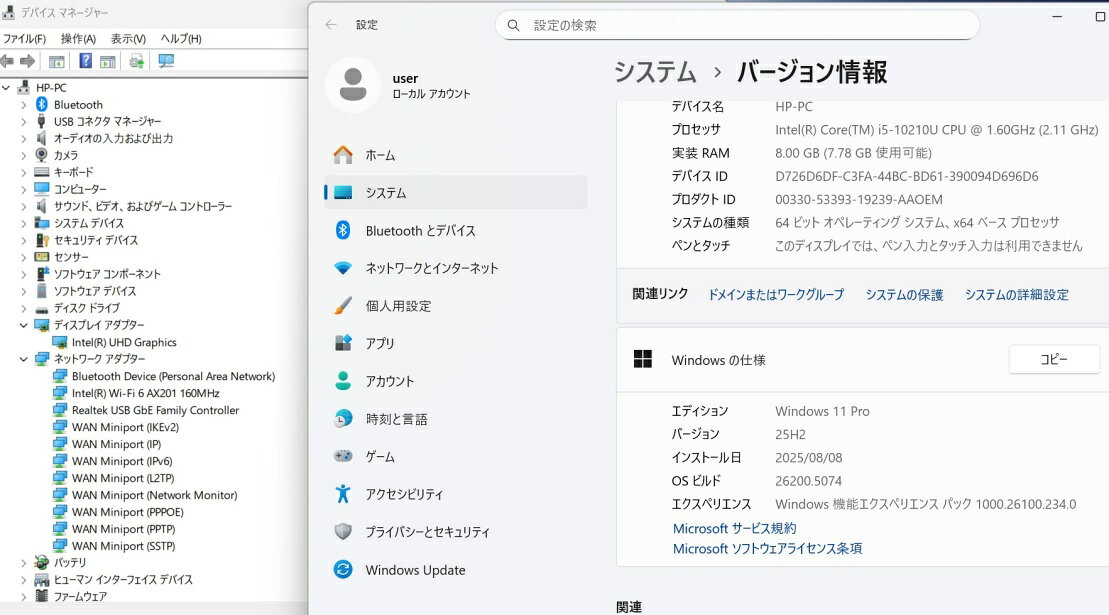The height and width of the screenshot is (615, 1109).
Task: Select the Intel(R) UHD Graphics device
Action: coord(124,342)
